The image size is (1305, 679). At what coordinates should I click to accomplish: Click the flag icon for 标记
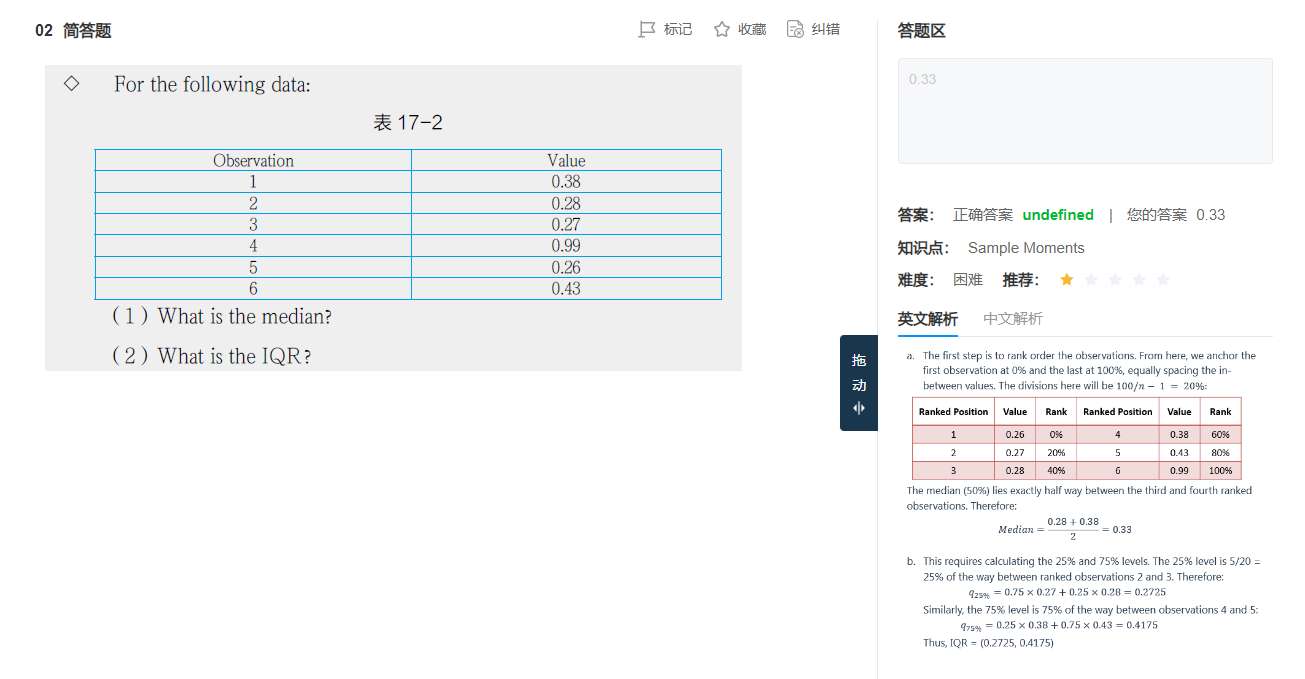[647, 29]
